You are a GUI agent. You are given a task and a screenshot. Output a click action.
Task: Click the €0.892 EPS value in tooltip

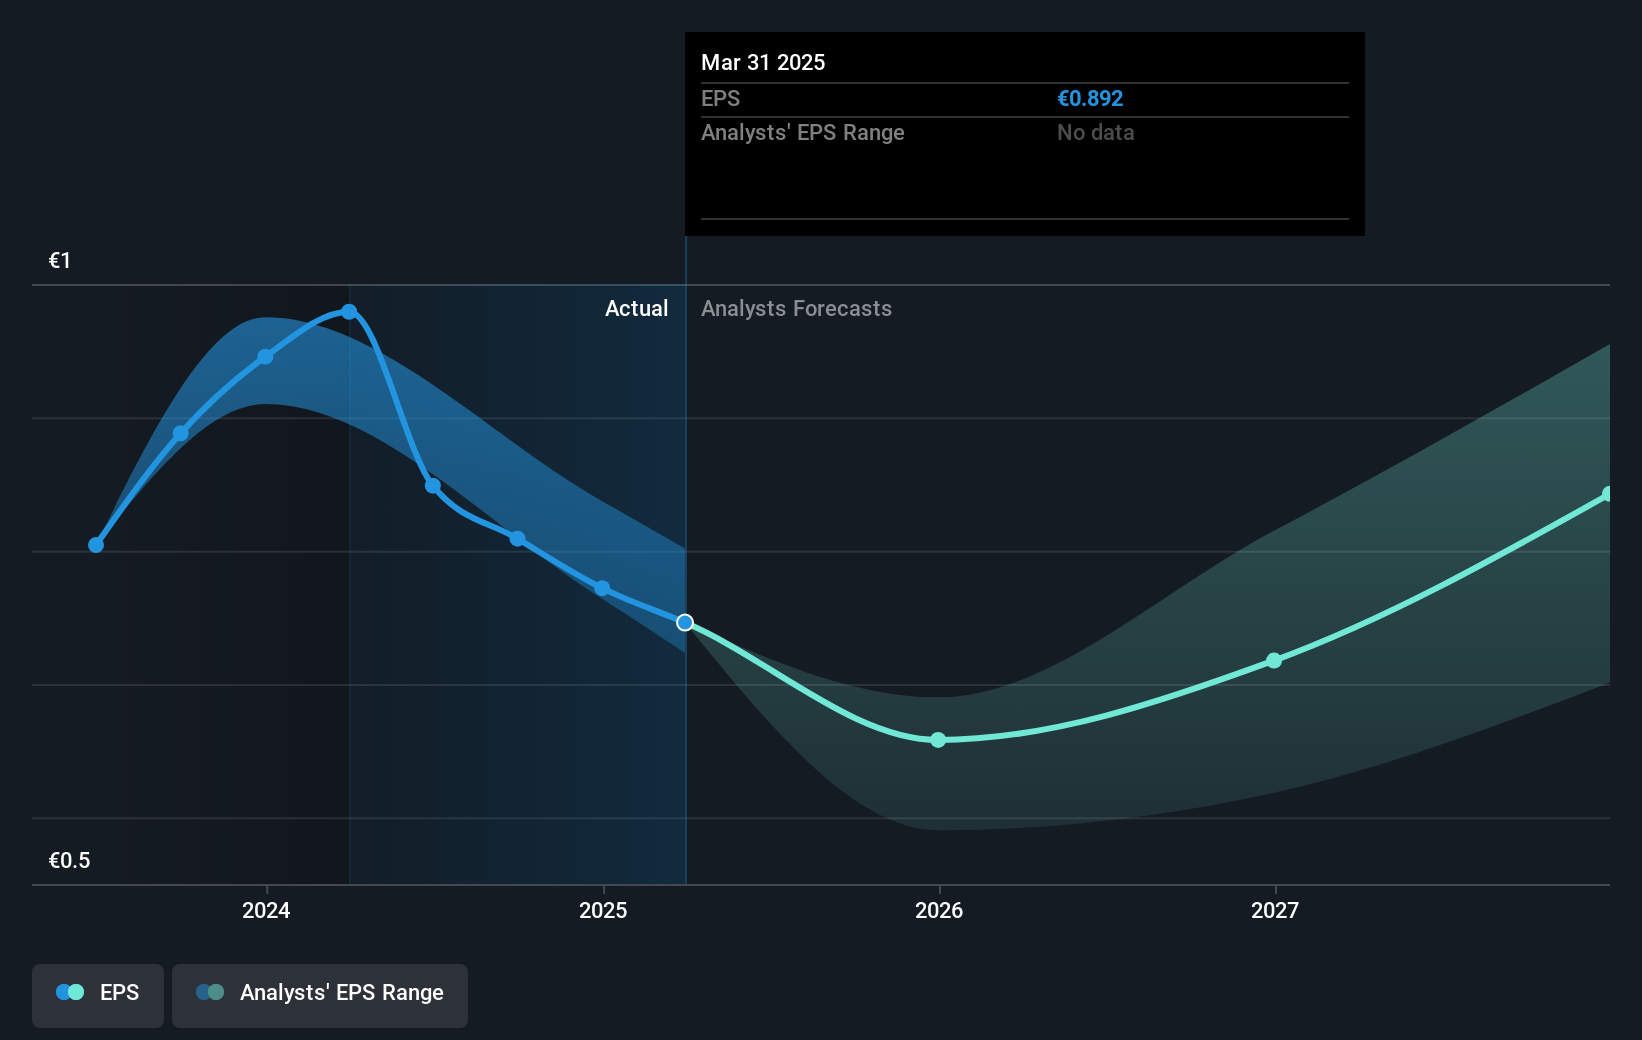[x=1090, y=99]
